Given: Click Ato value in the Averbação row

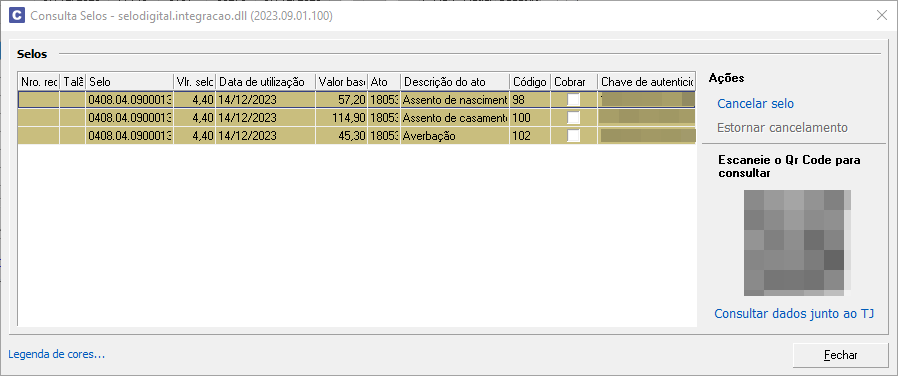Looking at the screenshot, I should coord(384,136).
